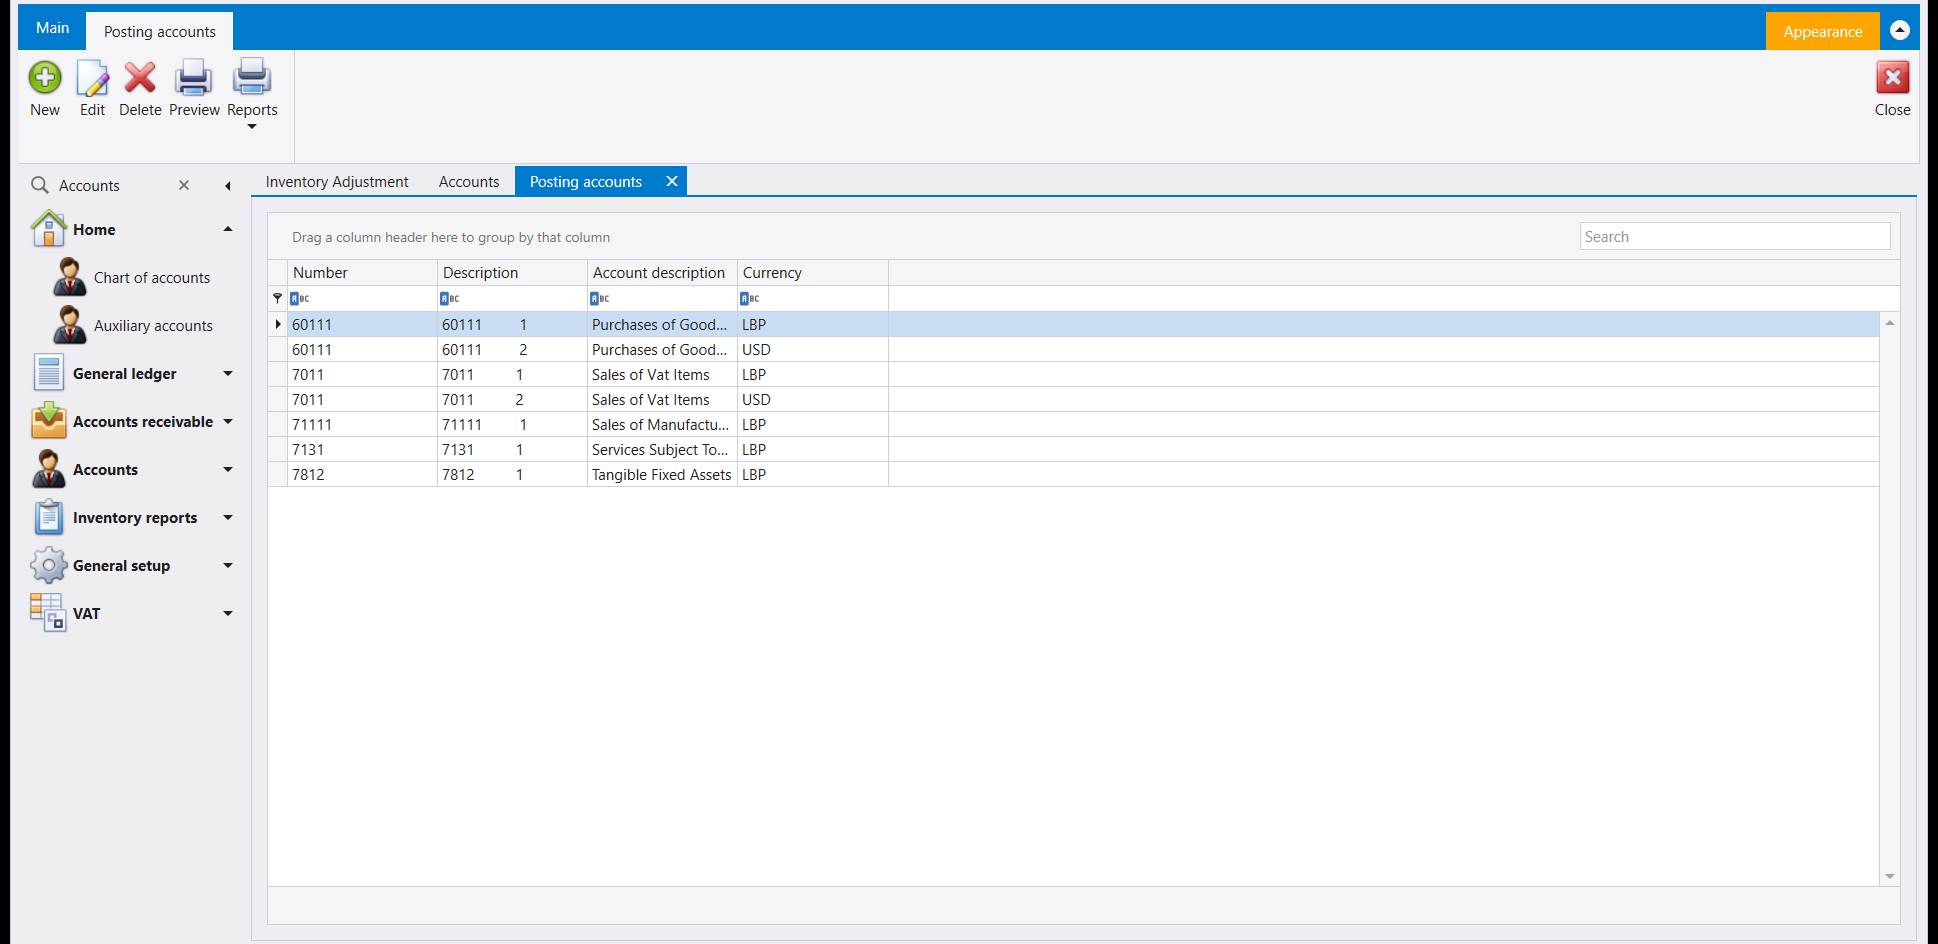The height and width of the screenshot is (944, 1938).
Task: Click scrollbar up arrow in grid
Action: pyautogui.click(x=1890, y=322)
